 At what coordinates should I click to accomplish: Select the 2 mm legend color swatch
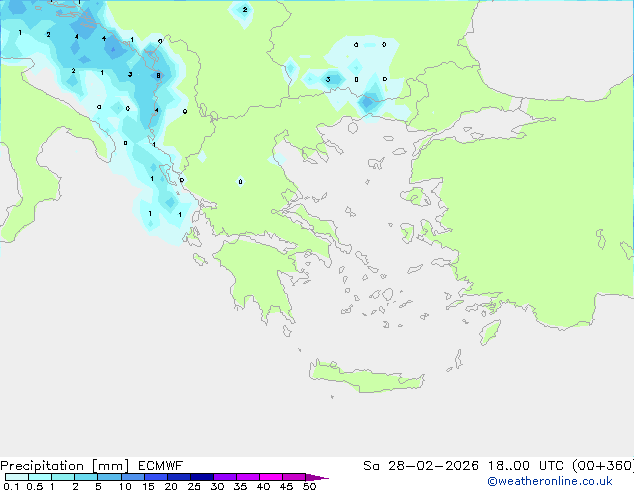pos(86,477)
